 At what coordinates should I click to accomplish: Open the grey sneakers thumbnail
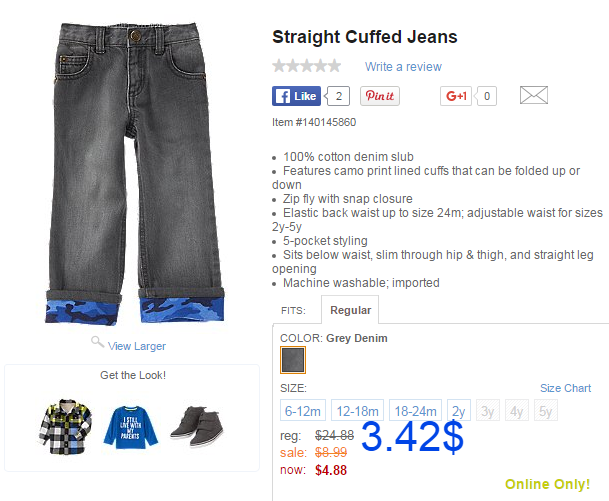tap(197, 426)
